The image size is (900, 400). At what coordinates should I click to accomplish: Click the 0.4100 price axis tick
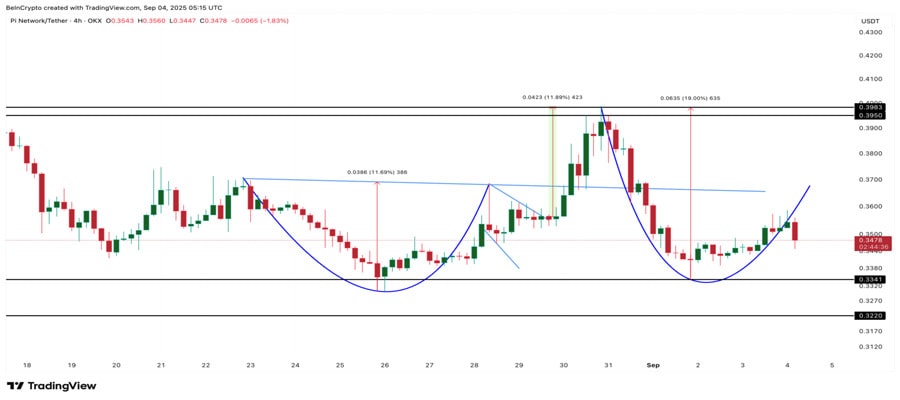[870, 79]
